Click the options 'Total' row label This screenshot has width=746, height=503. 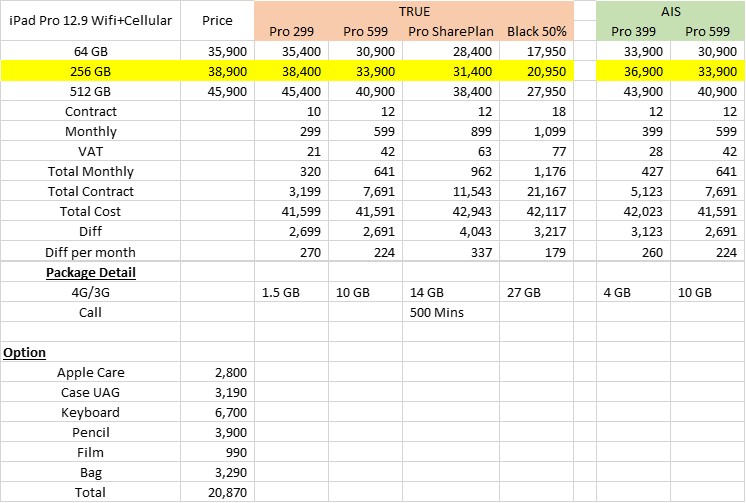(x=90, y=492)
